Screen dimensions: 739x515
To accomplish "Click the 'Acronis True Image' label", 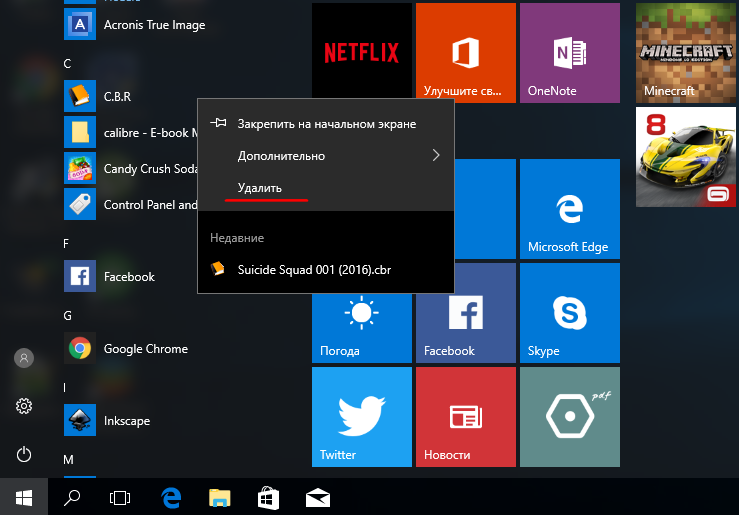I will [x=154, y=25].
